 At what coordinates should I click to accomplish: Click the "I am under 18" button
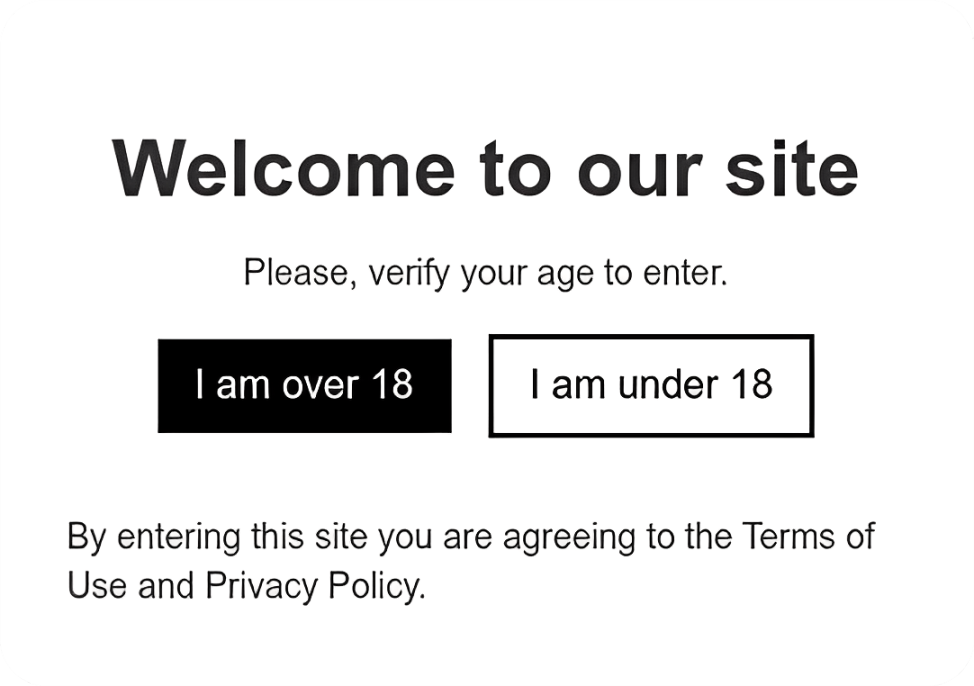tap(651, 385)
